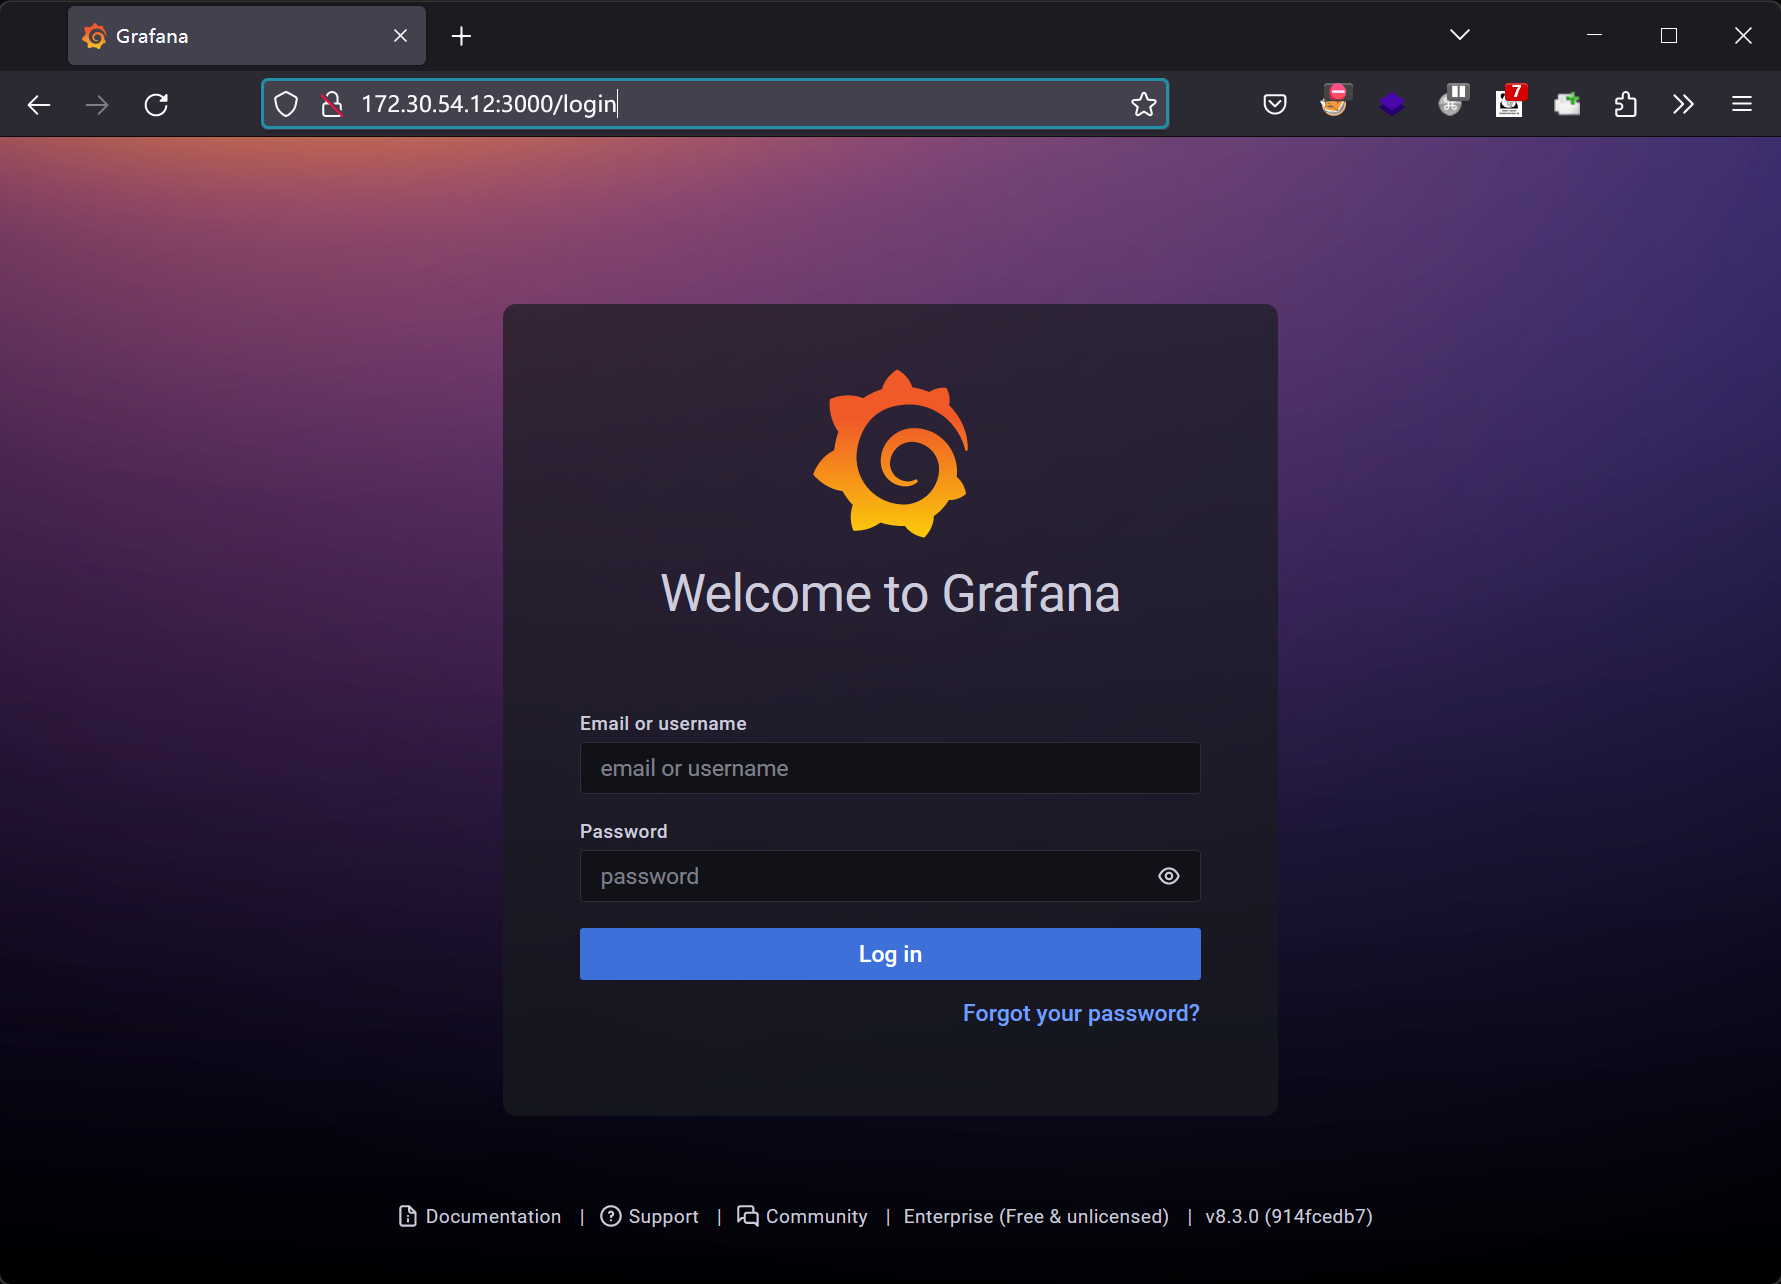Open the Documentation footer link

click(x=480, y=1216)
